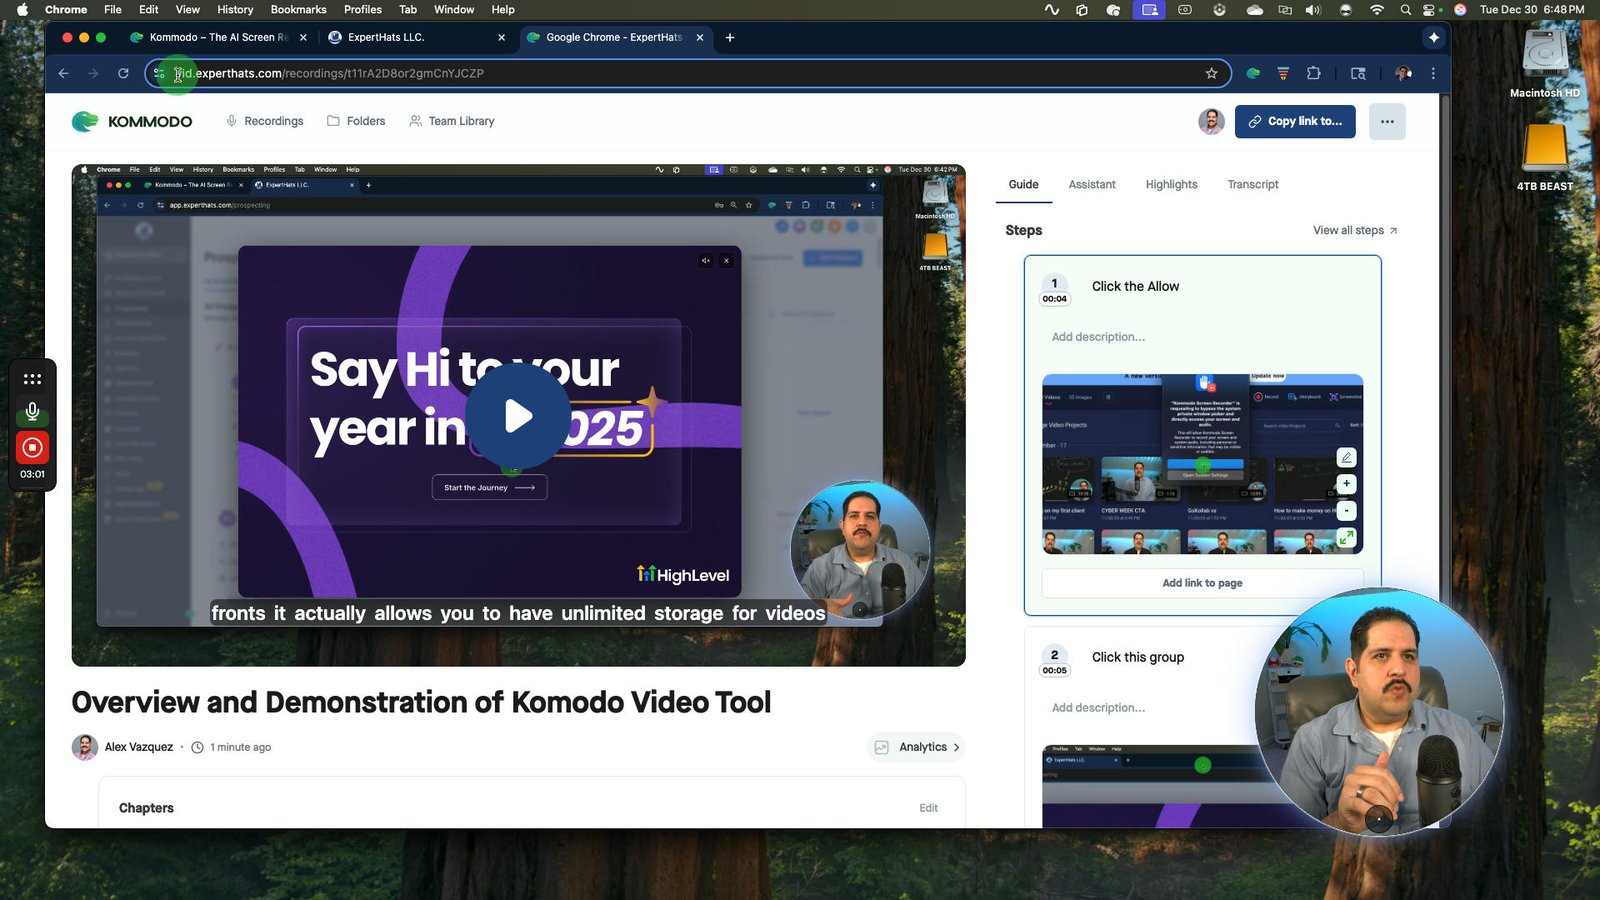View site information in the address bar

(x=160, y=73)
